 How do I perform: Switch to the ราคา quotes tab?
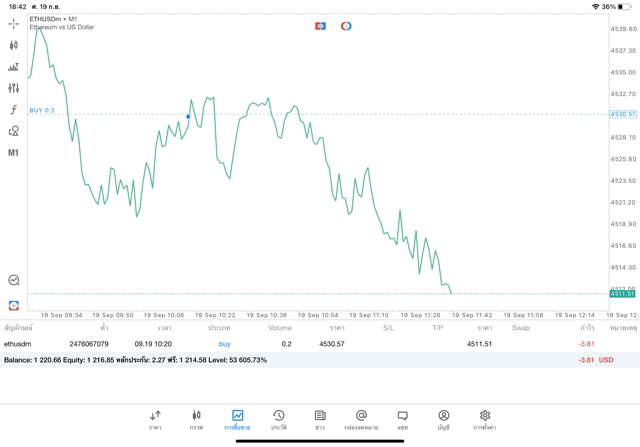(x=155, y=419)
